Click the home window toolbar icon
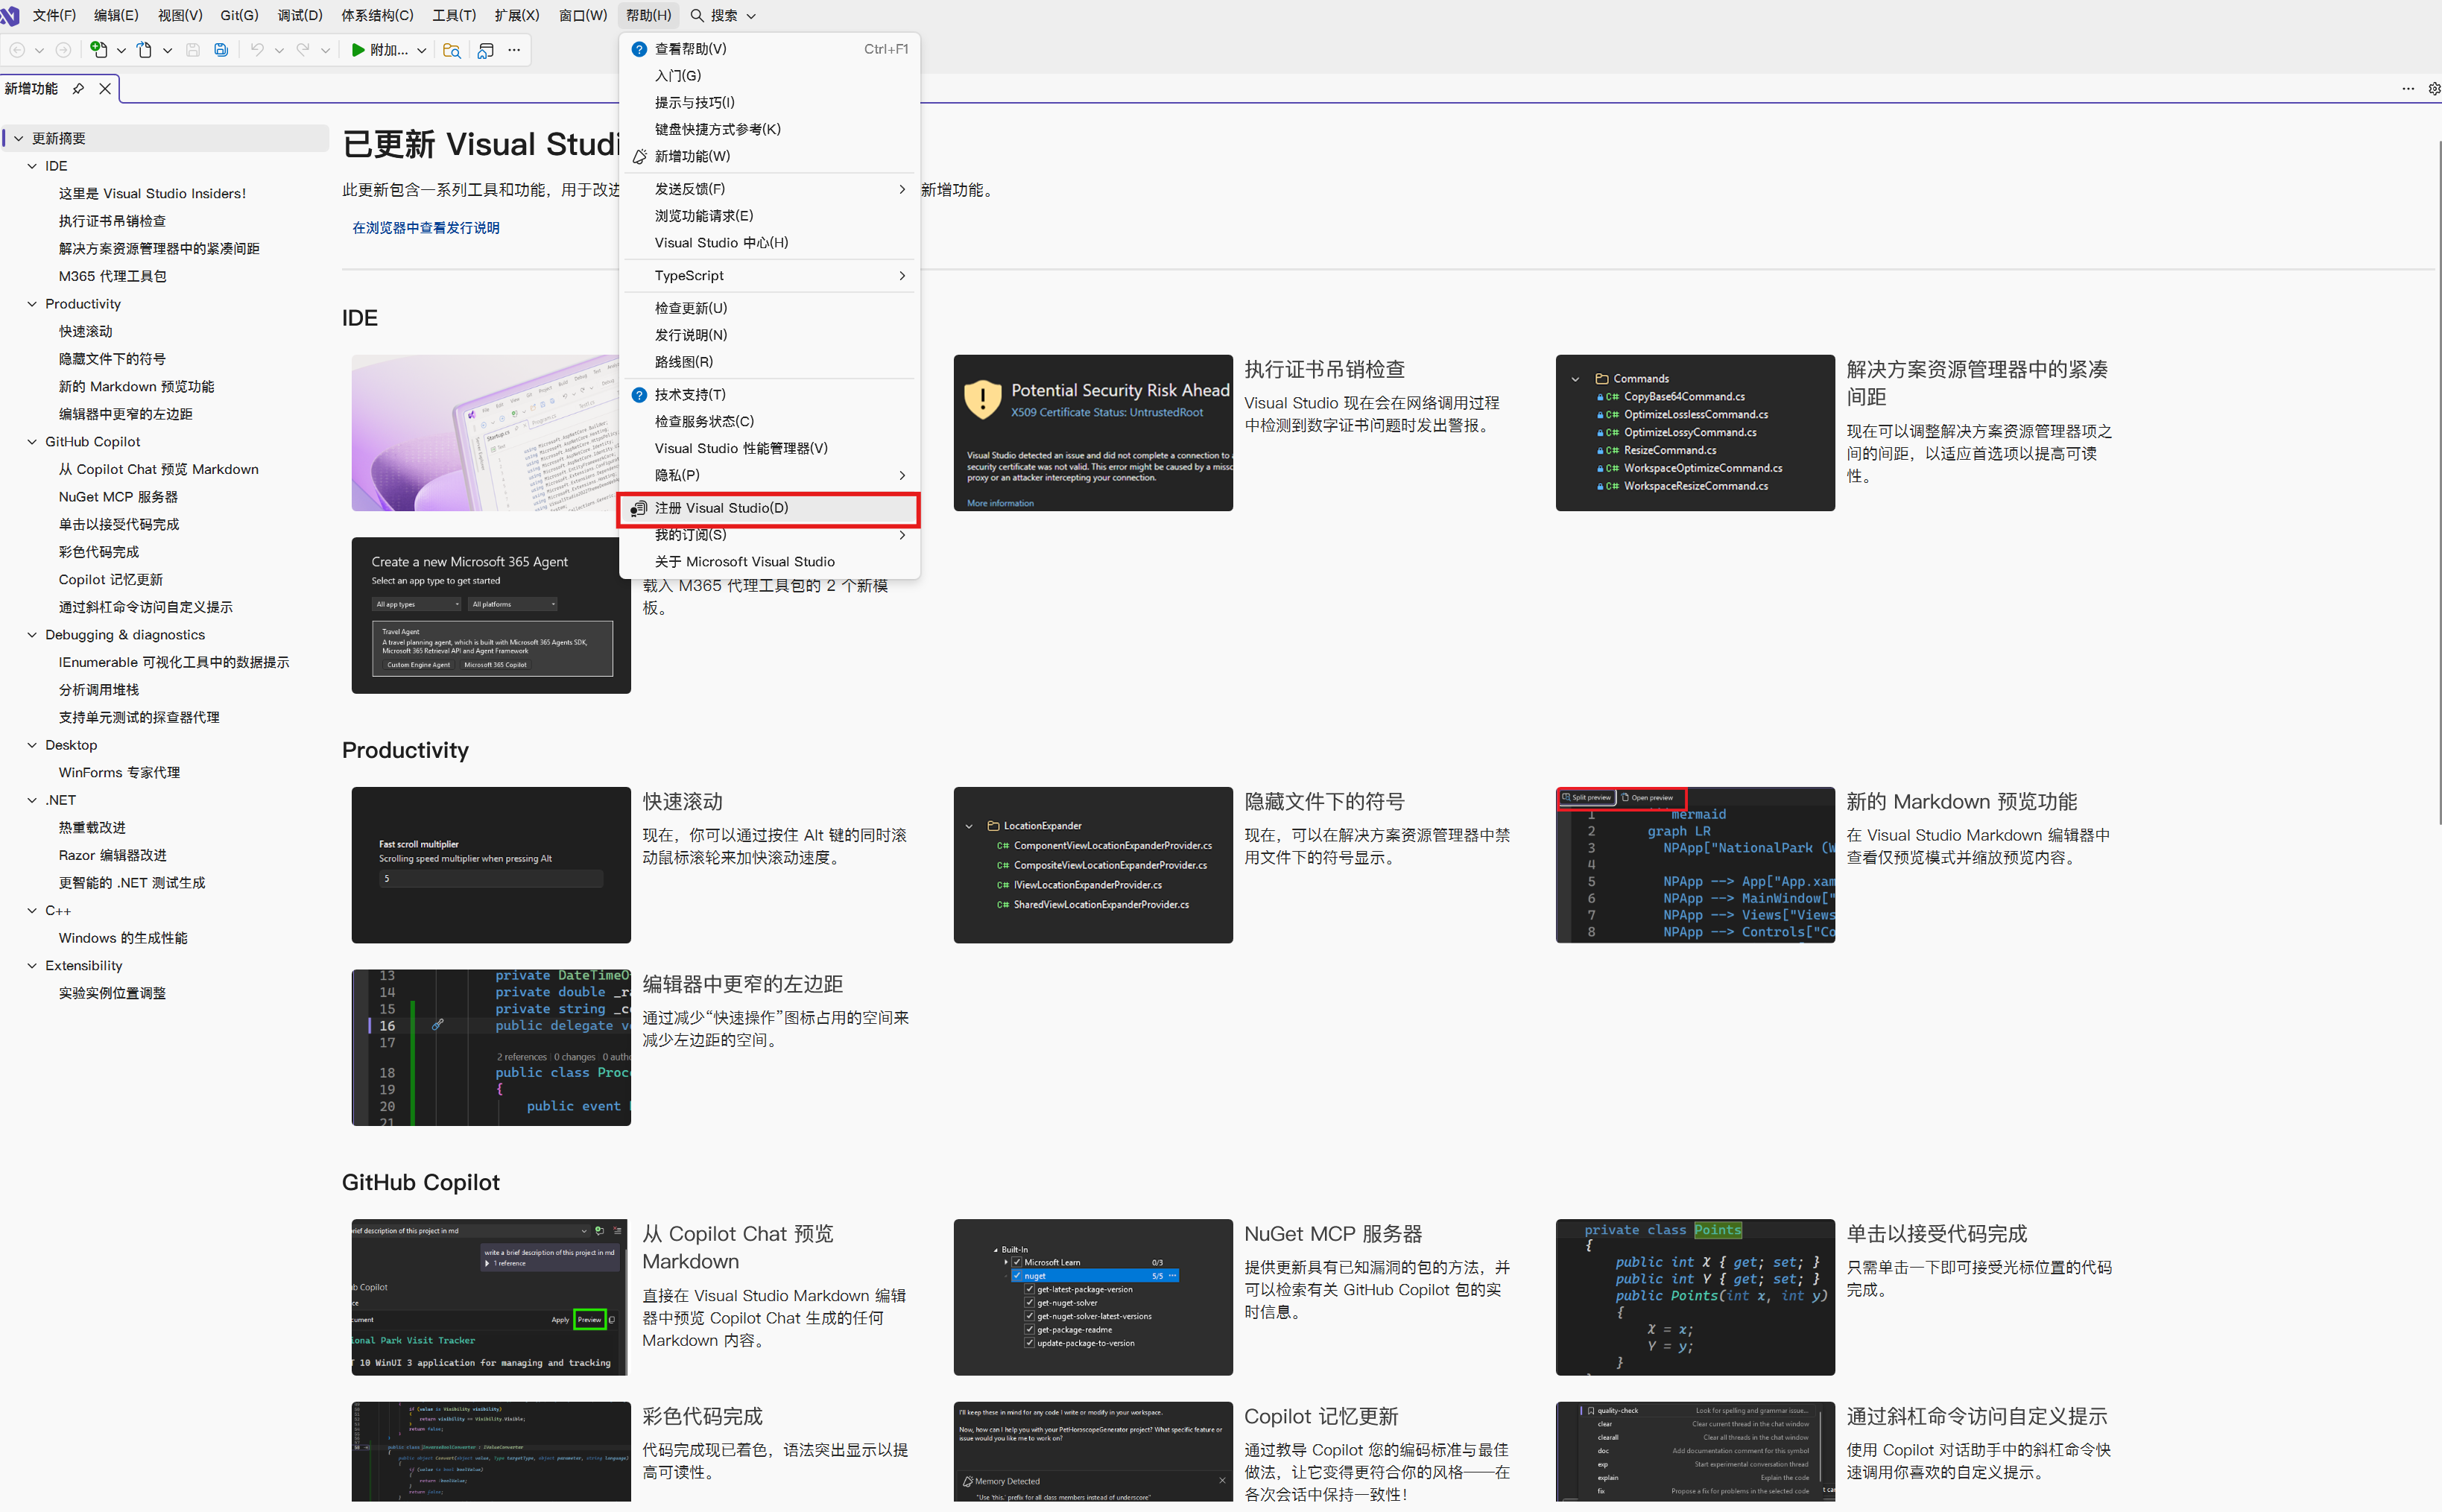The image size is (2442, 1512). [486, 50]
